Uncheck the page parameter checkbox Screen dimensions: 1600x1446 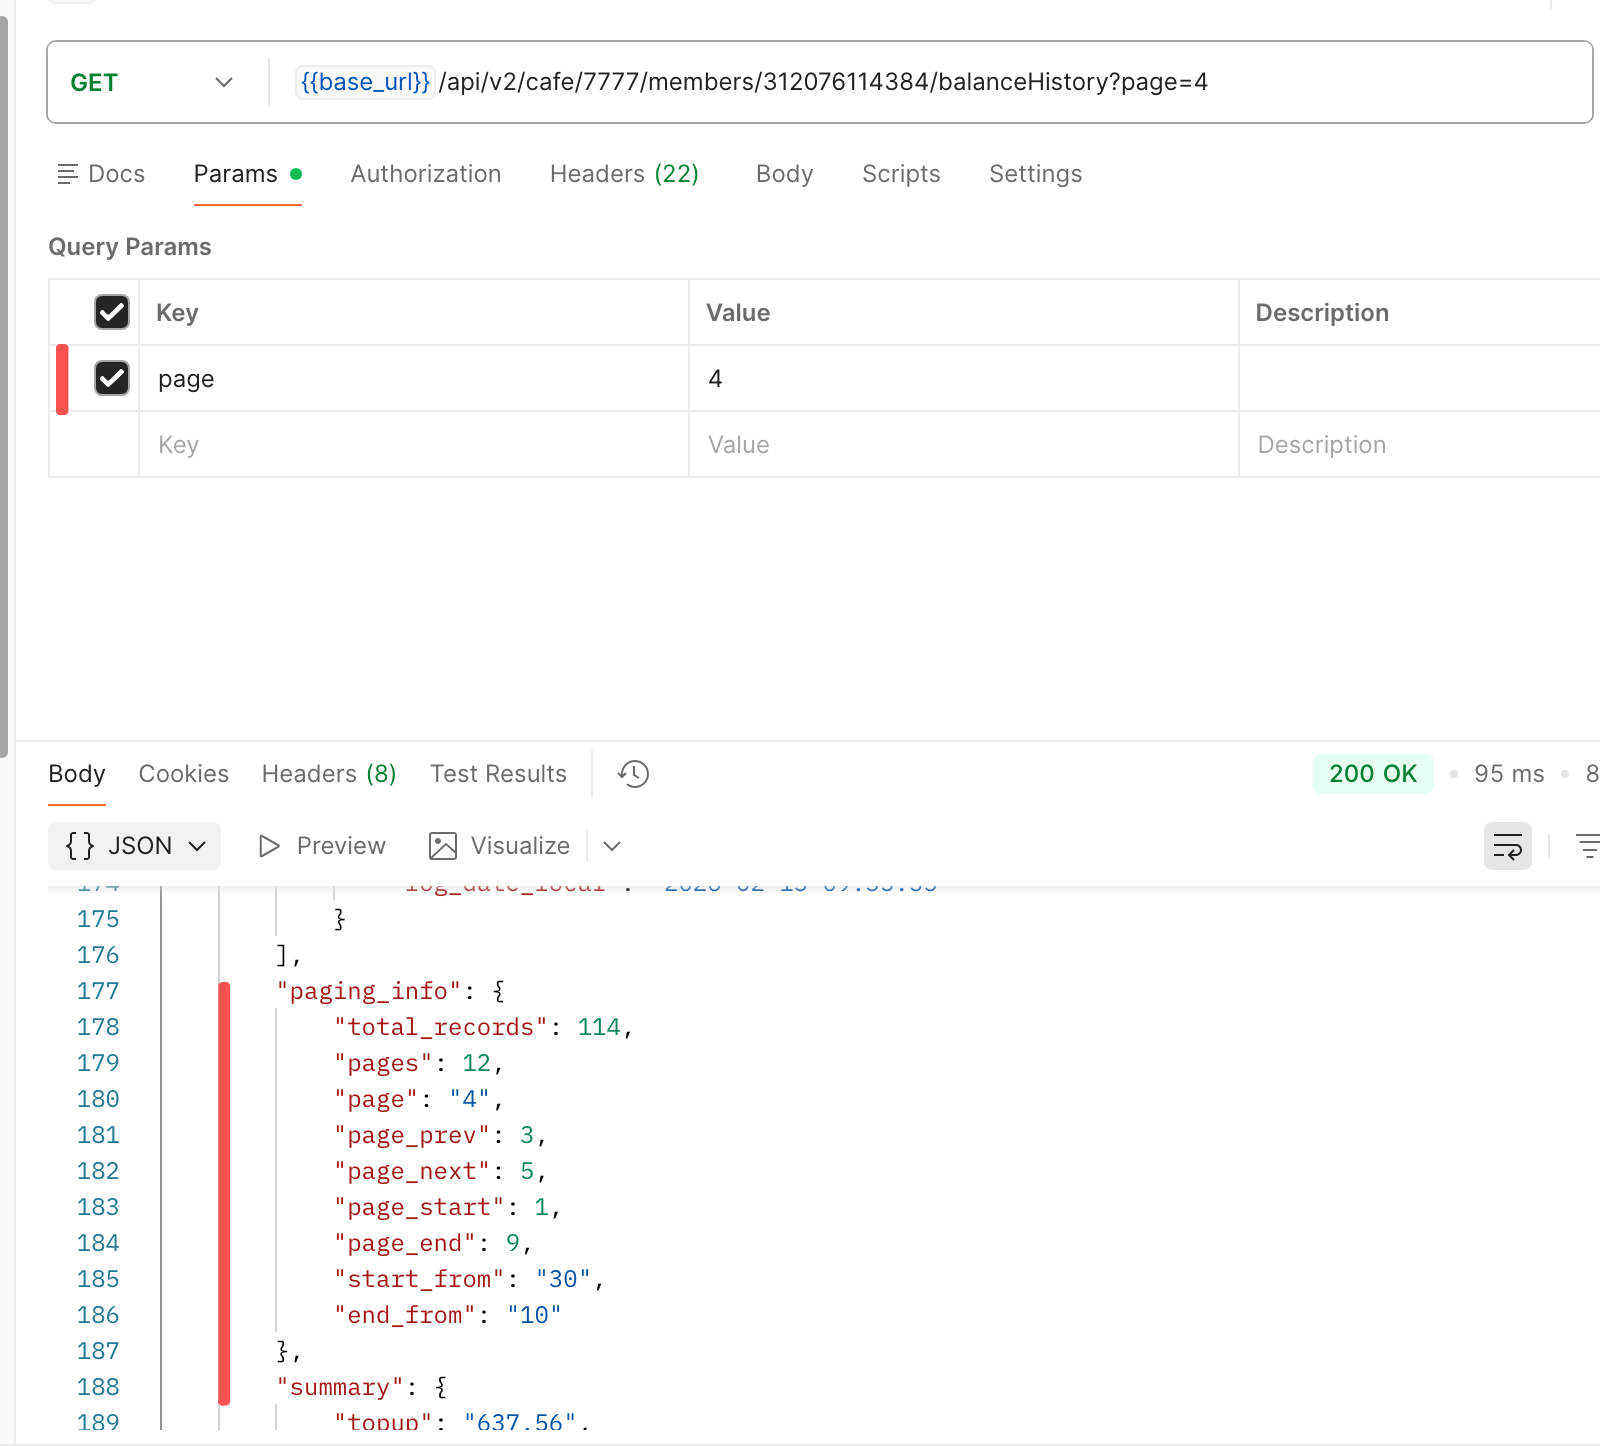coord(112,379)
